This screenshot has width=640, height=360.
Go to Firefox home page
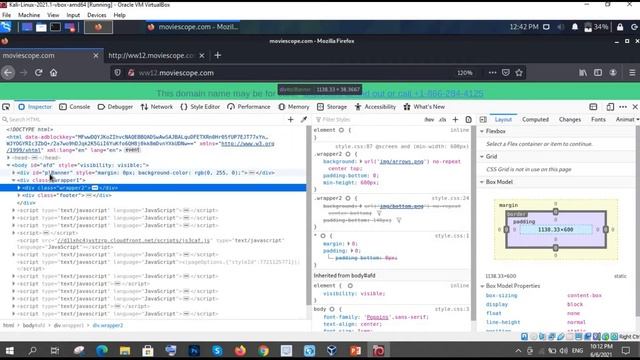tap(53, 73)
